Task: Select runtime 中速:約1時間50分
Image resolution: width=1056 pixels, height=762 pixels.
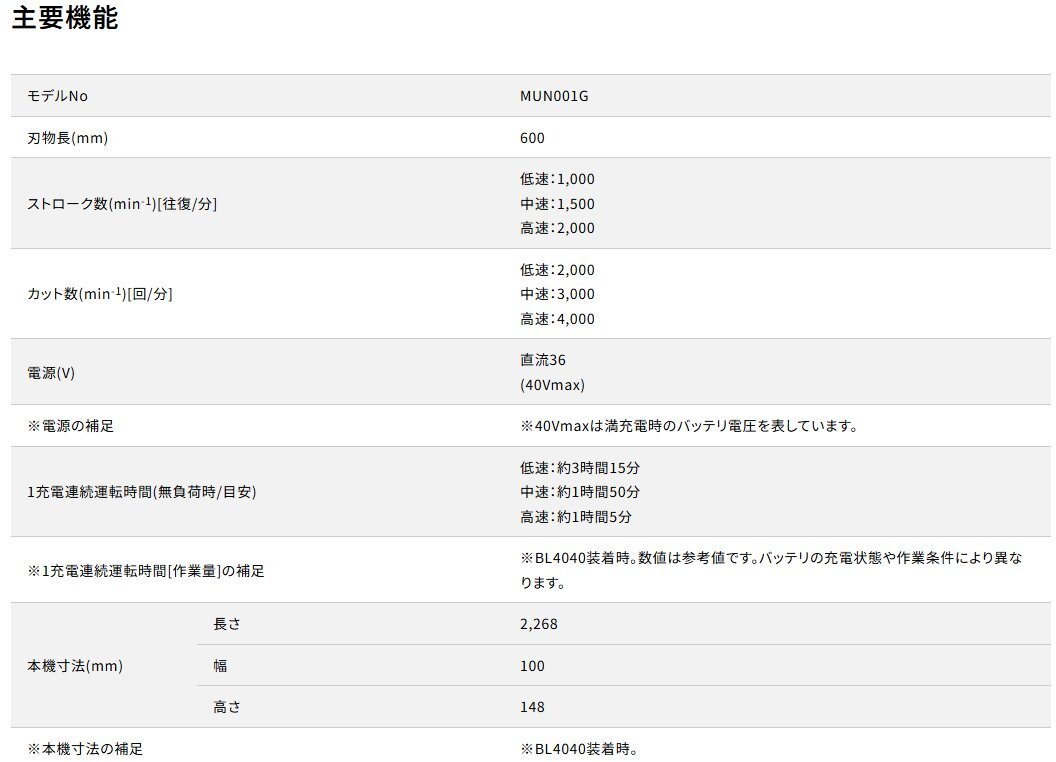Action: point(580,492)
